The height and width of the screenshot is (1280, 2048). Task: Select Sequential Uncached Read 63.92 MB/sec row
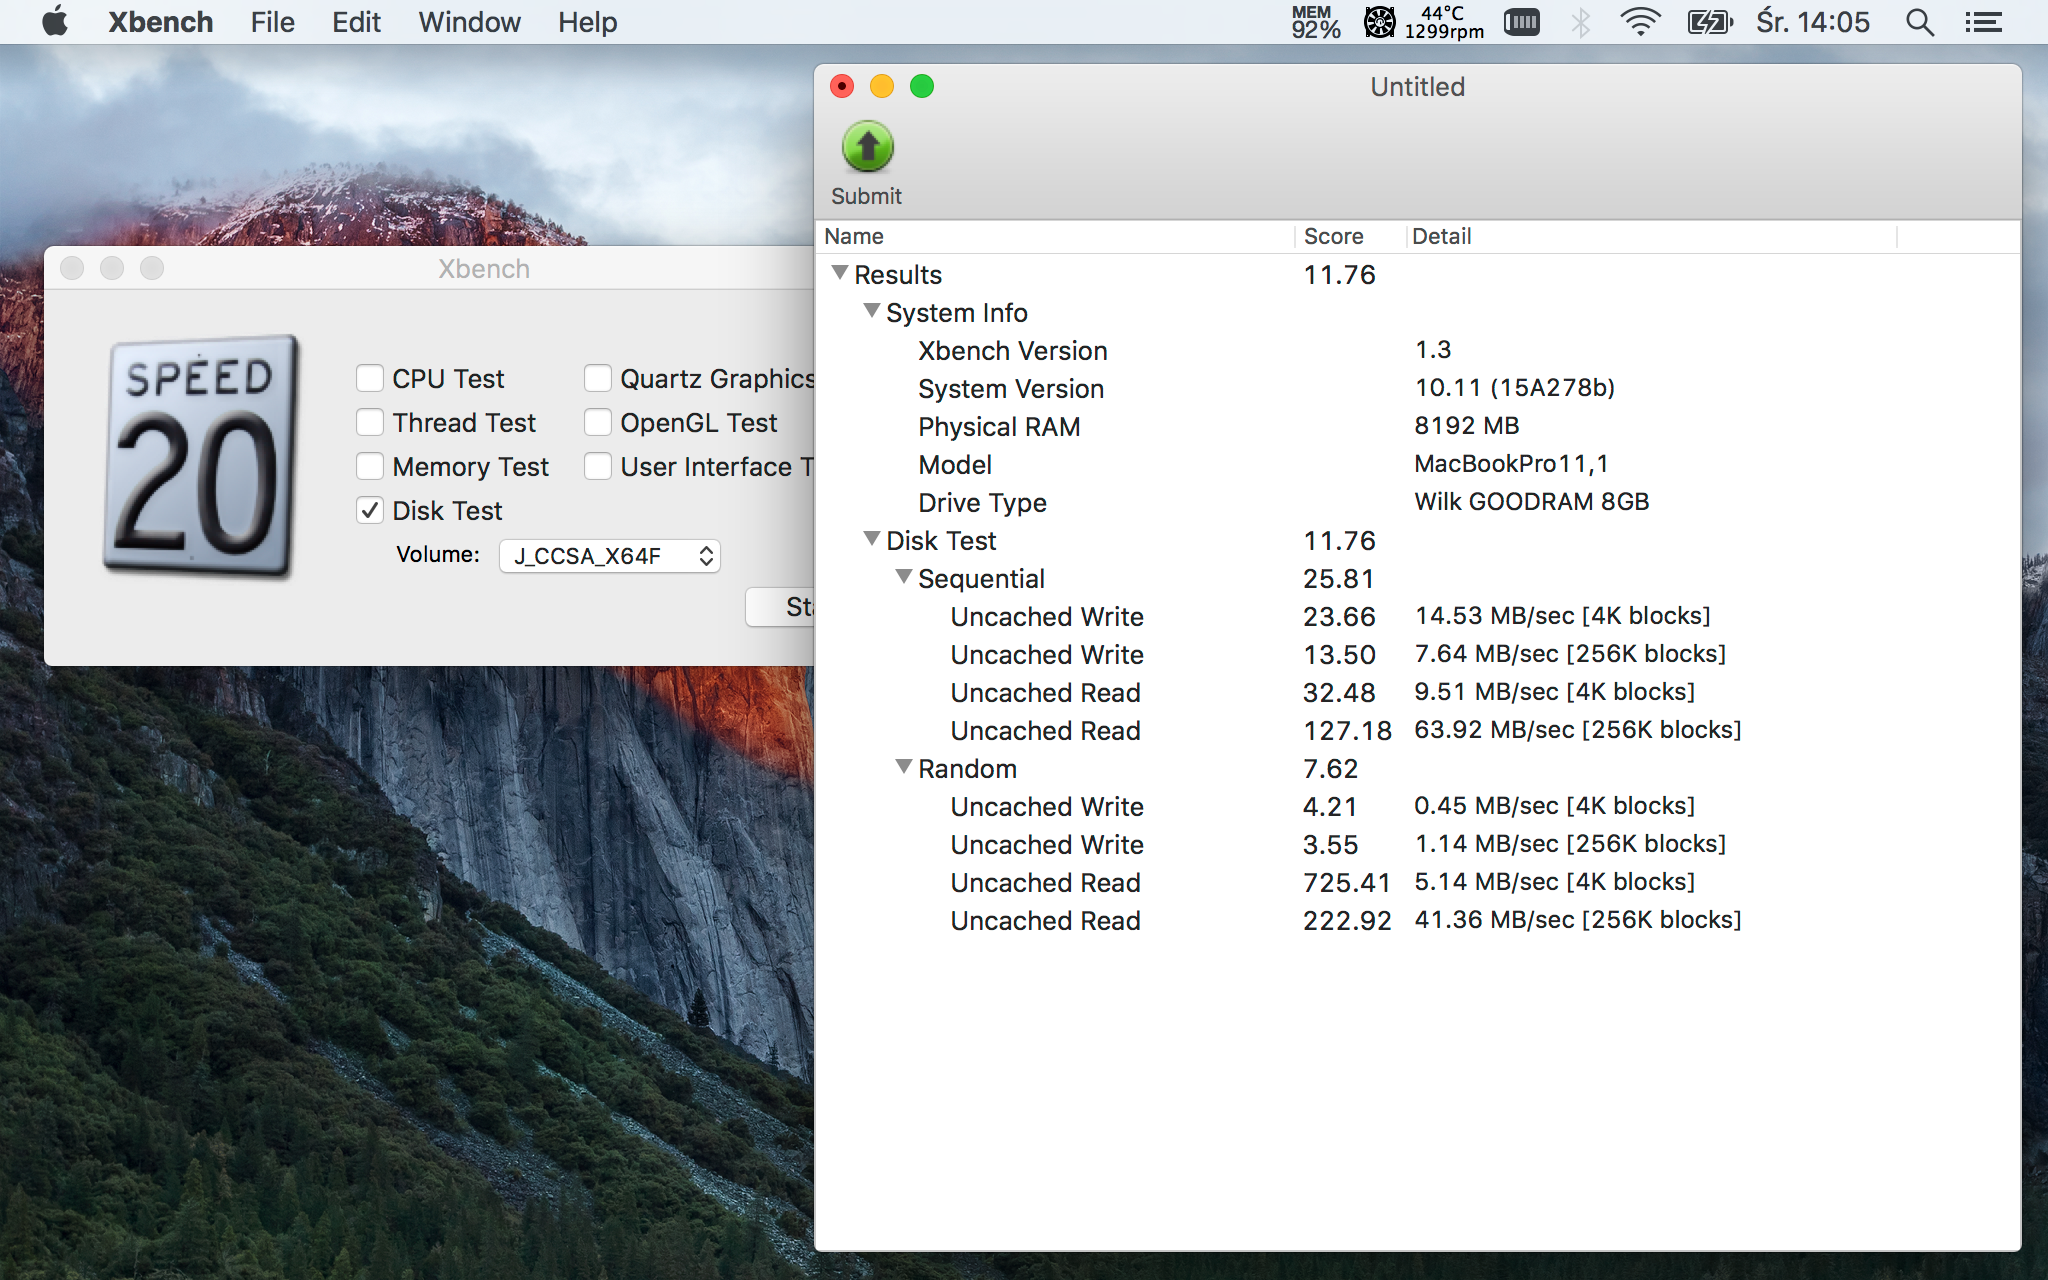click(x=1417, y=731)
